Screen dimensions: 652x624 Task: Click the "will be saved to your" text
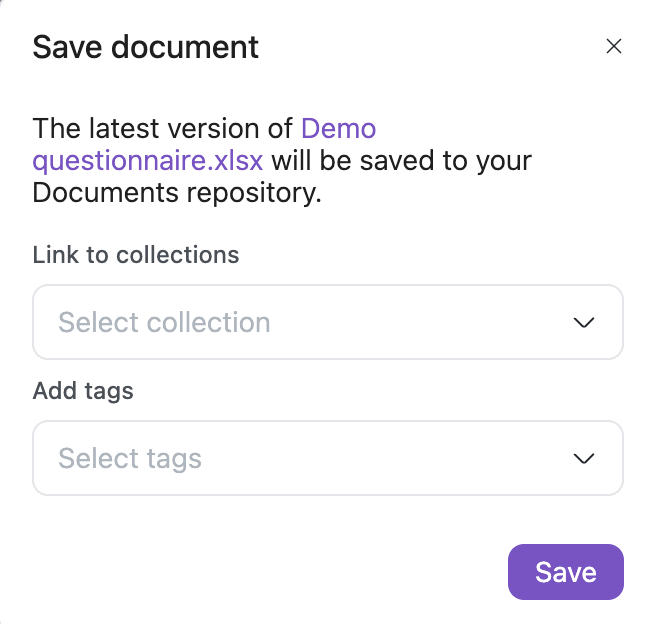(402, 160)
